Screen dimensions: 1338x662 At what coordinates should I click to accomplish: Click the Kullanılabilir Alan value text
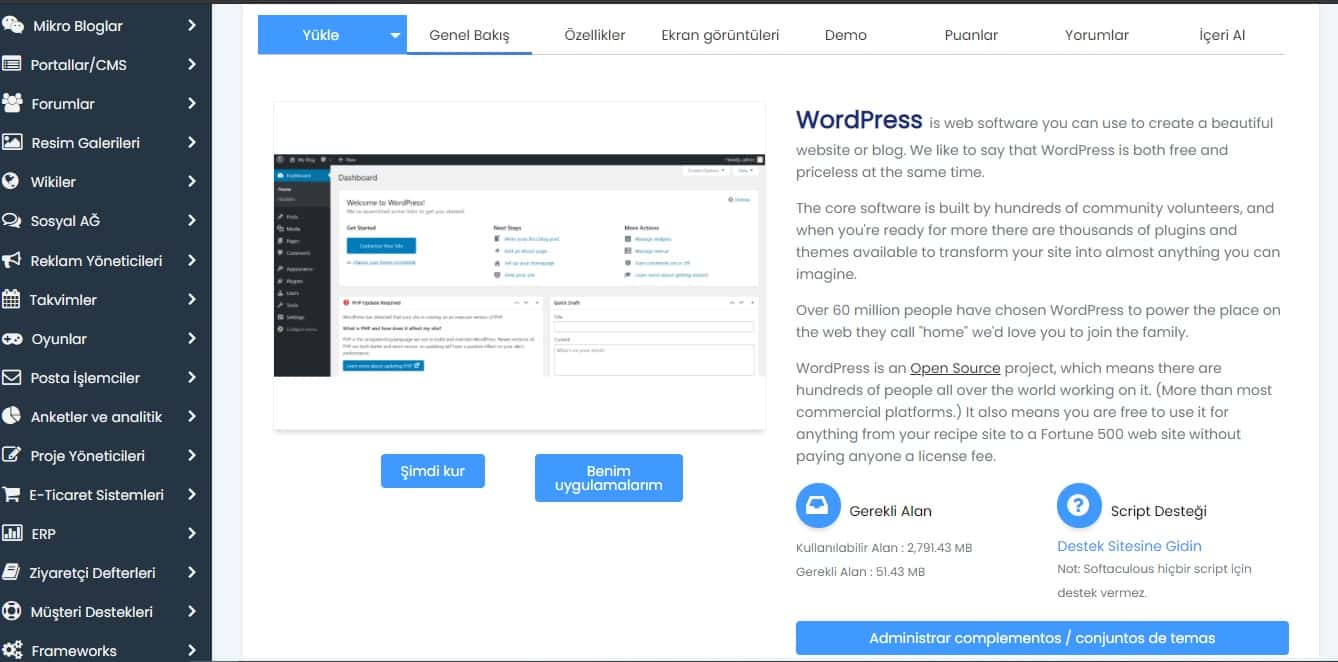(x=884, y=548)
